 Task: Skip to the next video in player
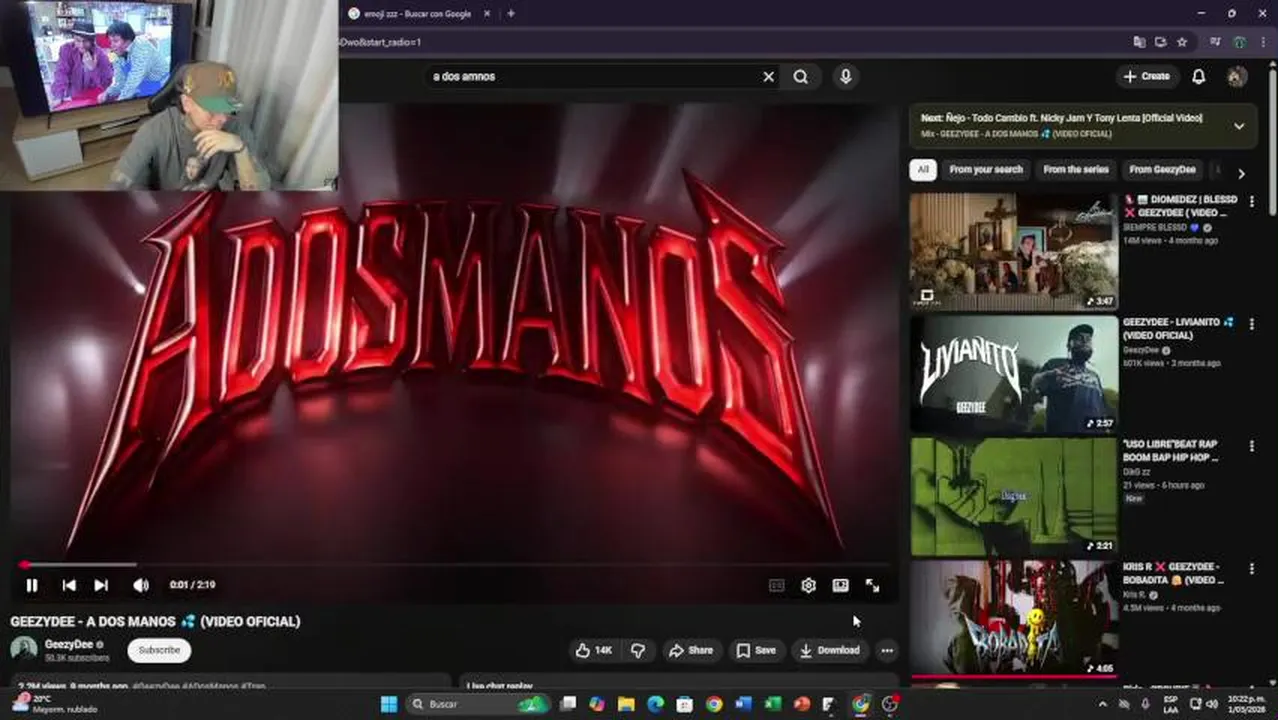[101, 586]
